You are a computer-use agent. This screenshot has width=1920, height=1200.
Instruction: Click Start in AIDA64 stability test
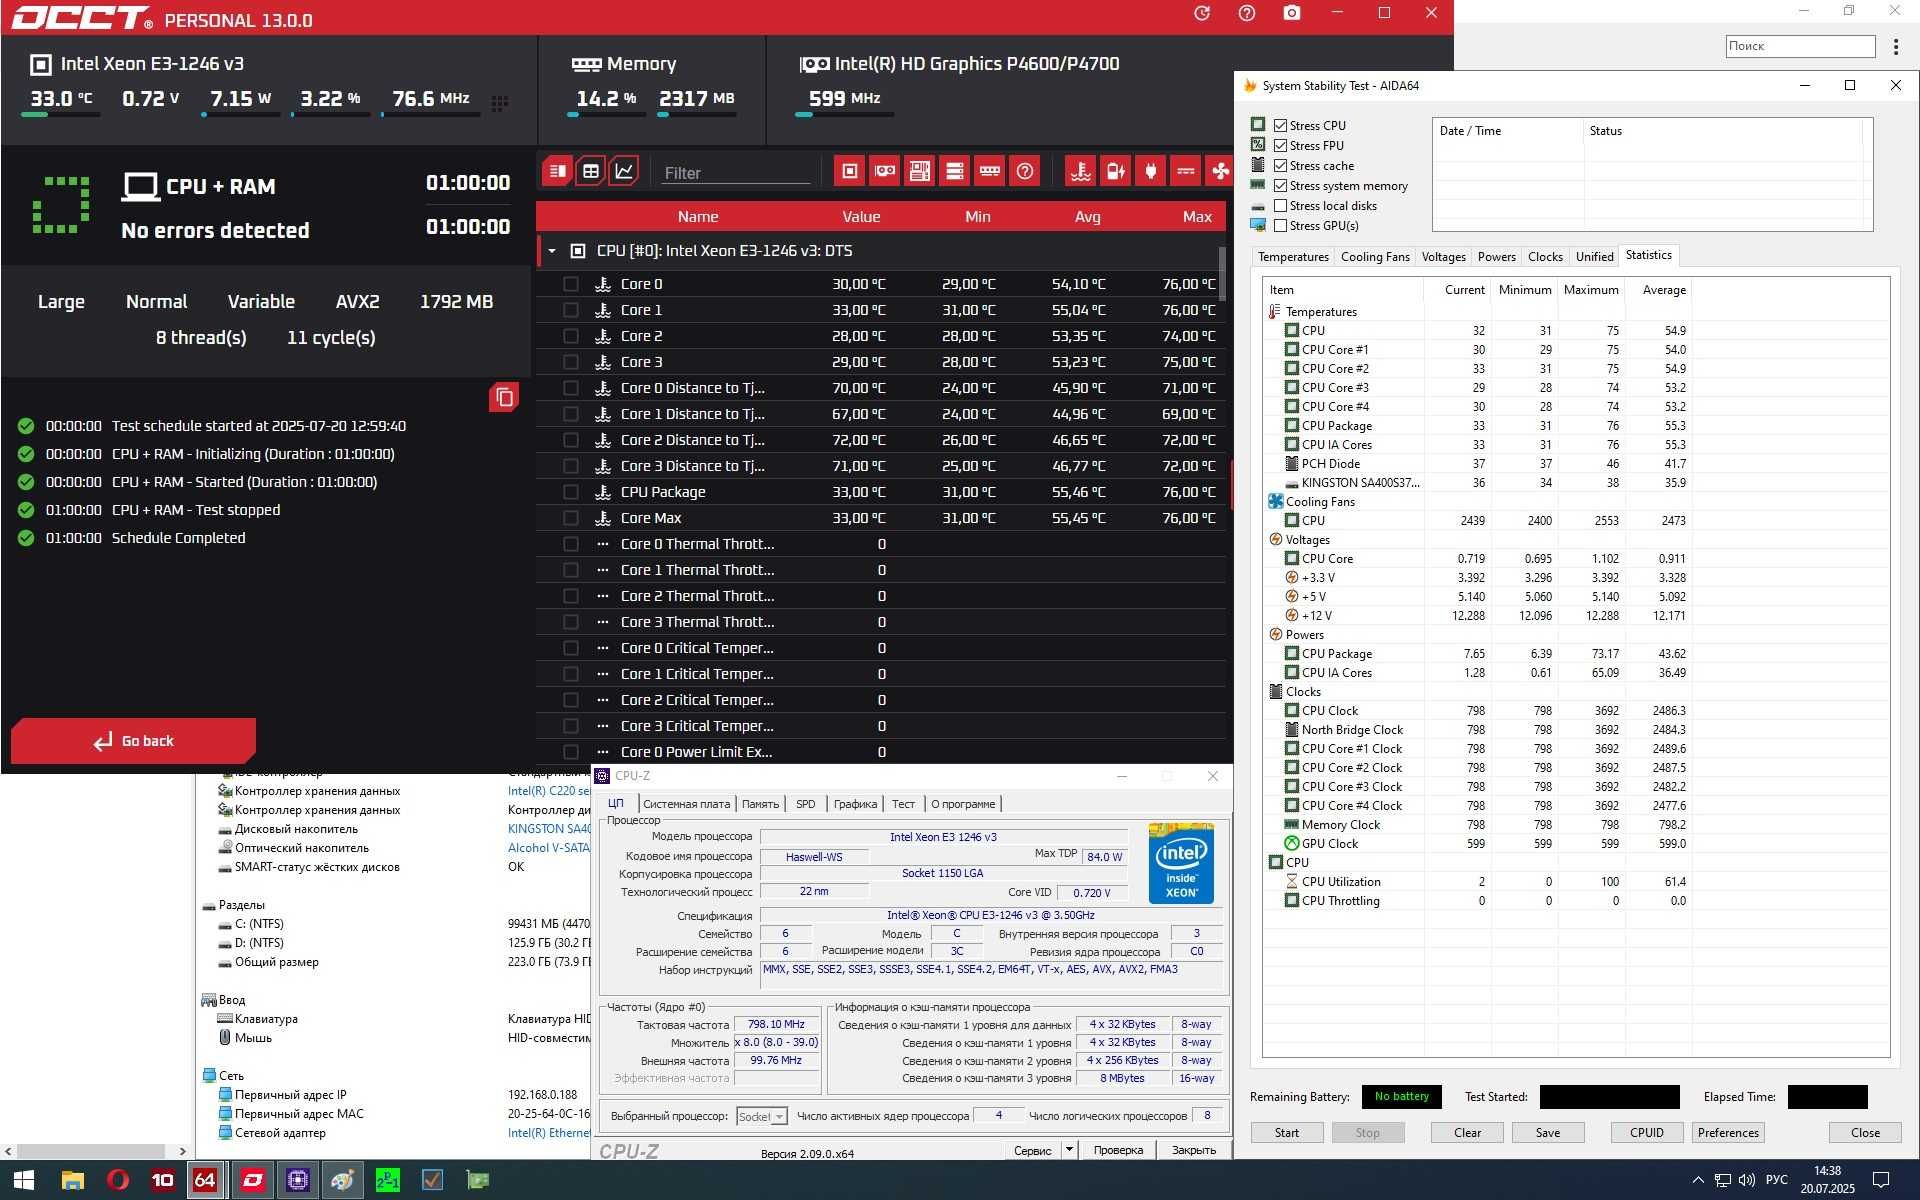[1287, 1133]
